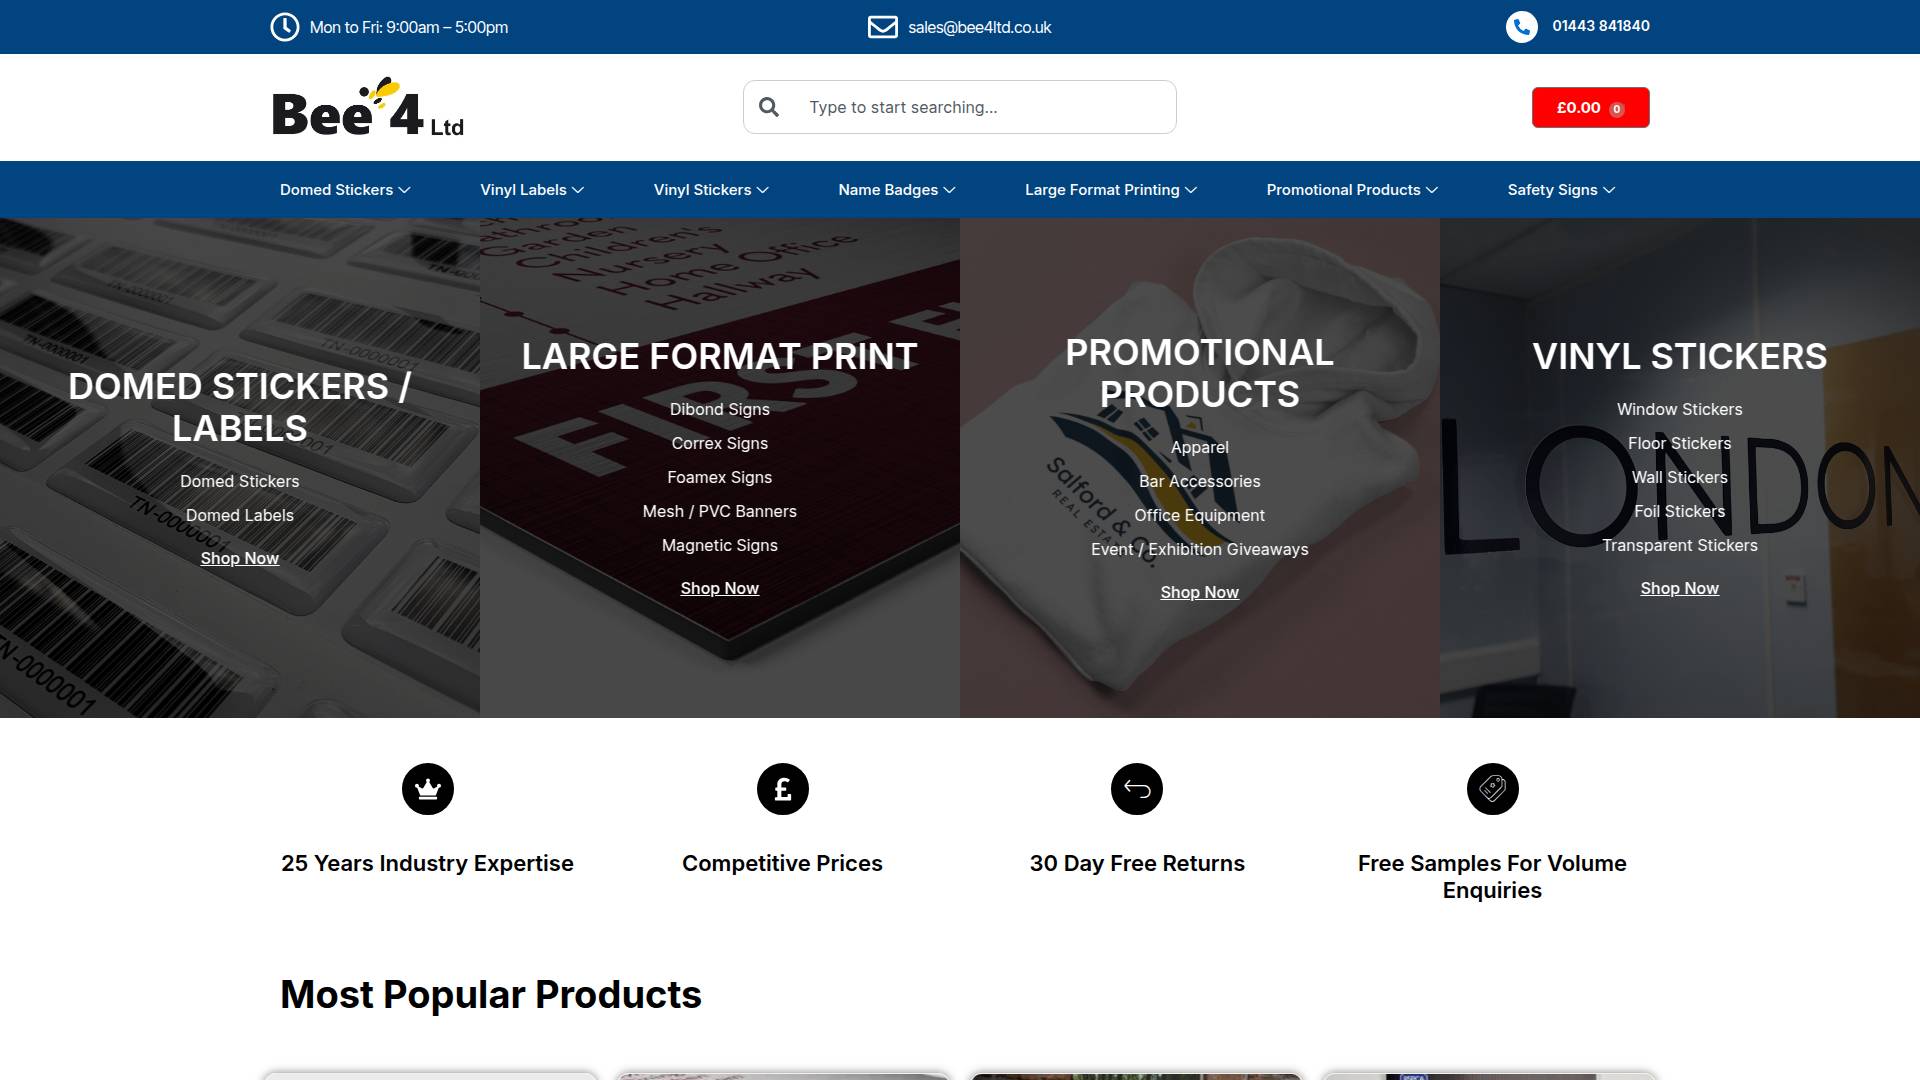1920x1080 pixels.
Task: Click the phone icon in top bar
Action: click(1521, 27)
